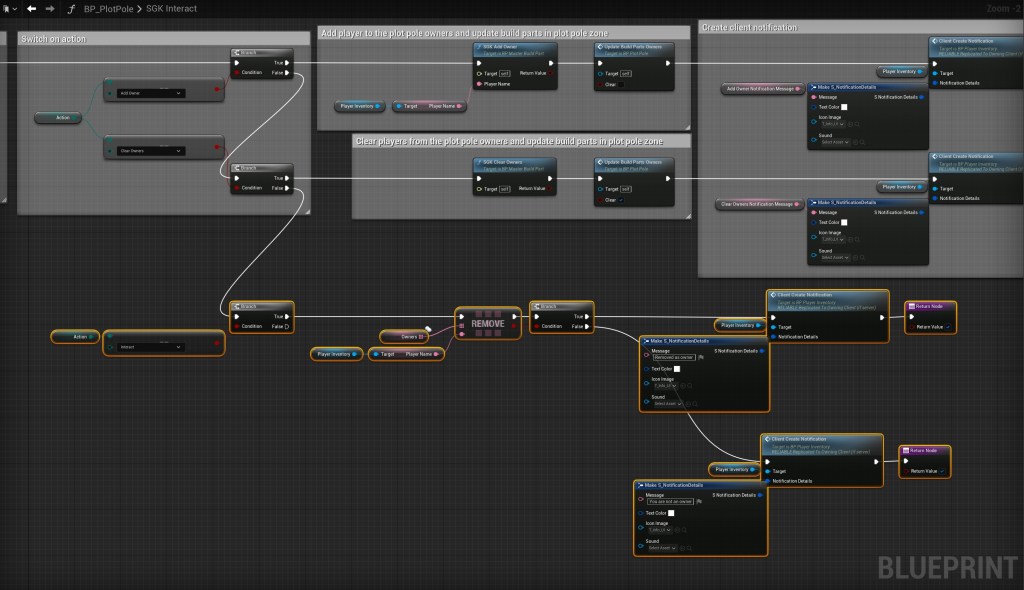Open the Interact enum dropdown
Screen dimensions: 1024x590
(x=150, y=347)
